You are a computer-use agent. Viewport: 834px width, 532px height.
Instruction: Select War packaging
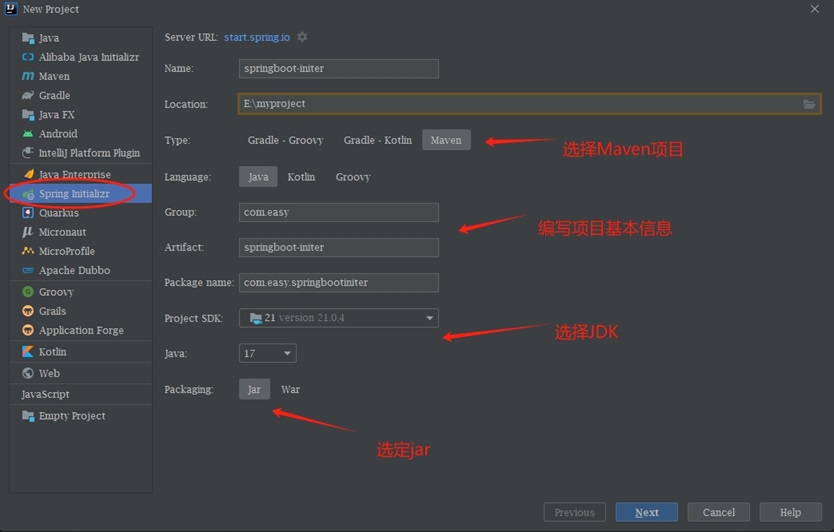(290, 389)
